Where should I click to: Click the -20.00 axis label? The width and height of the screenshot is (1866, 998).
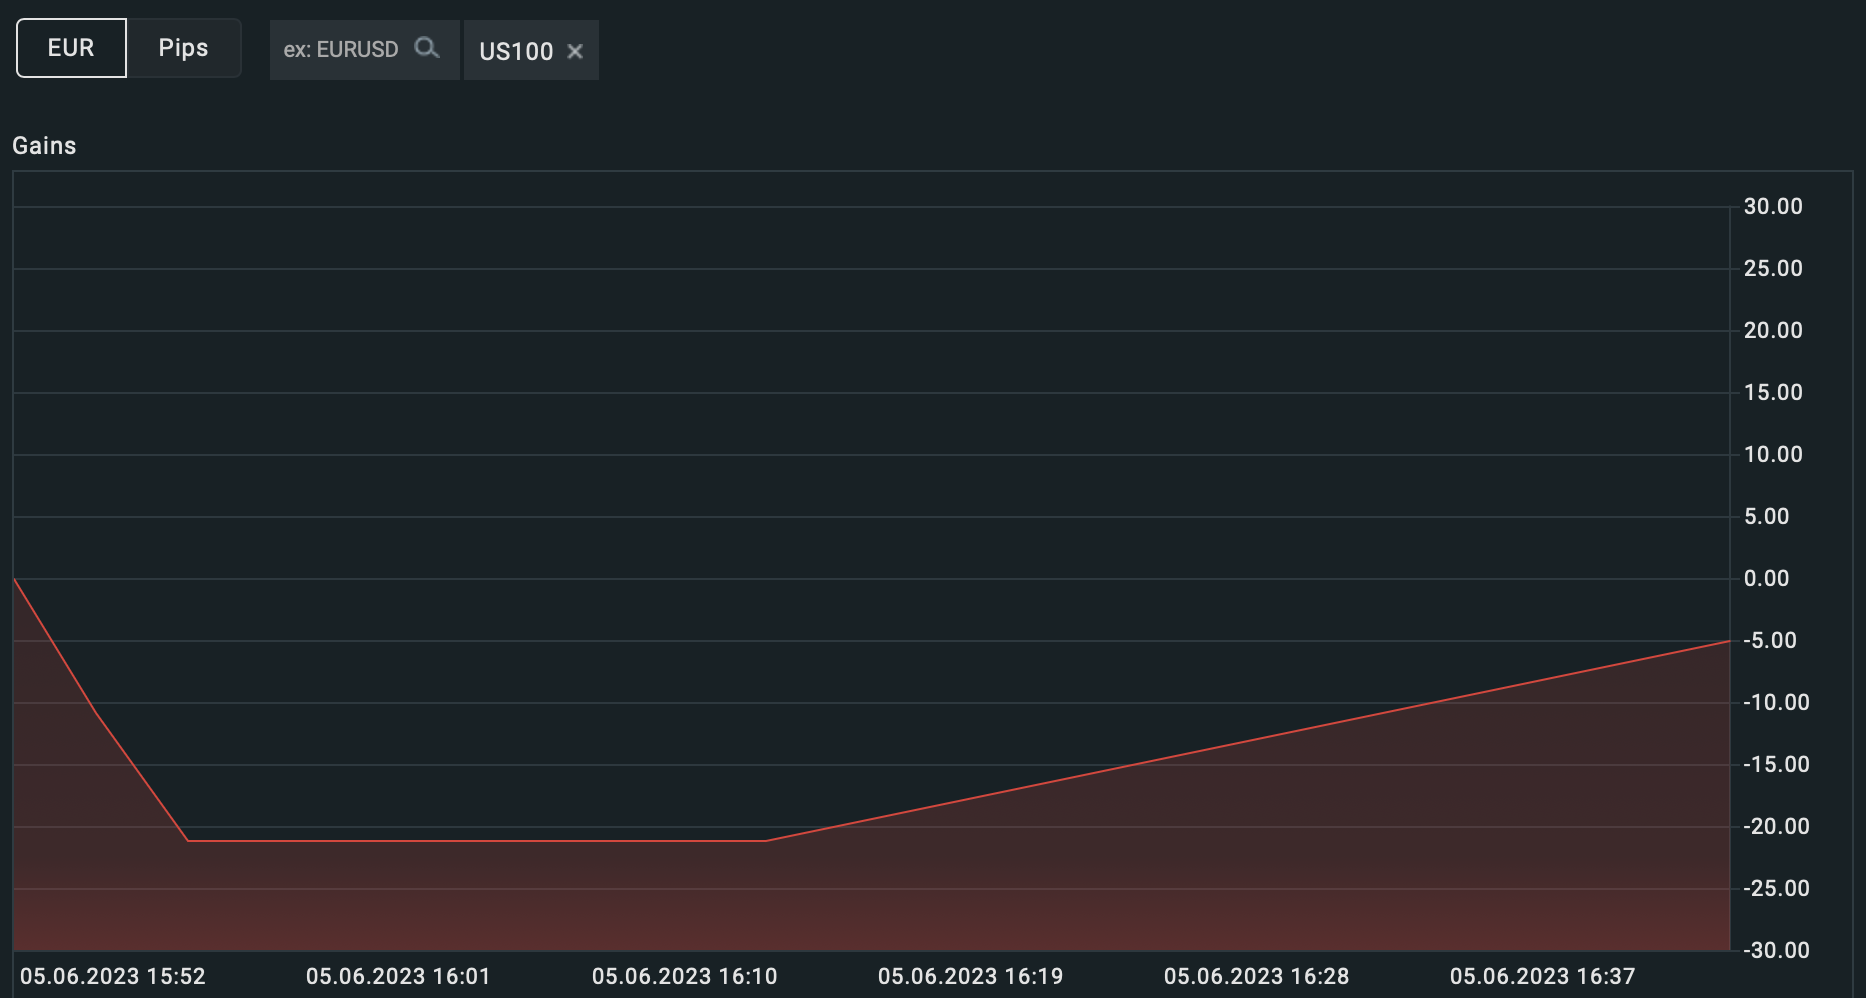[x=1776, y=827]
